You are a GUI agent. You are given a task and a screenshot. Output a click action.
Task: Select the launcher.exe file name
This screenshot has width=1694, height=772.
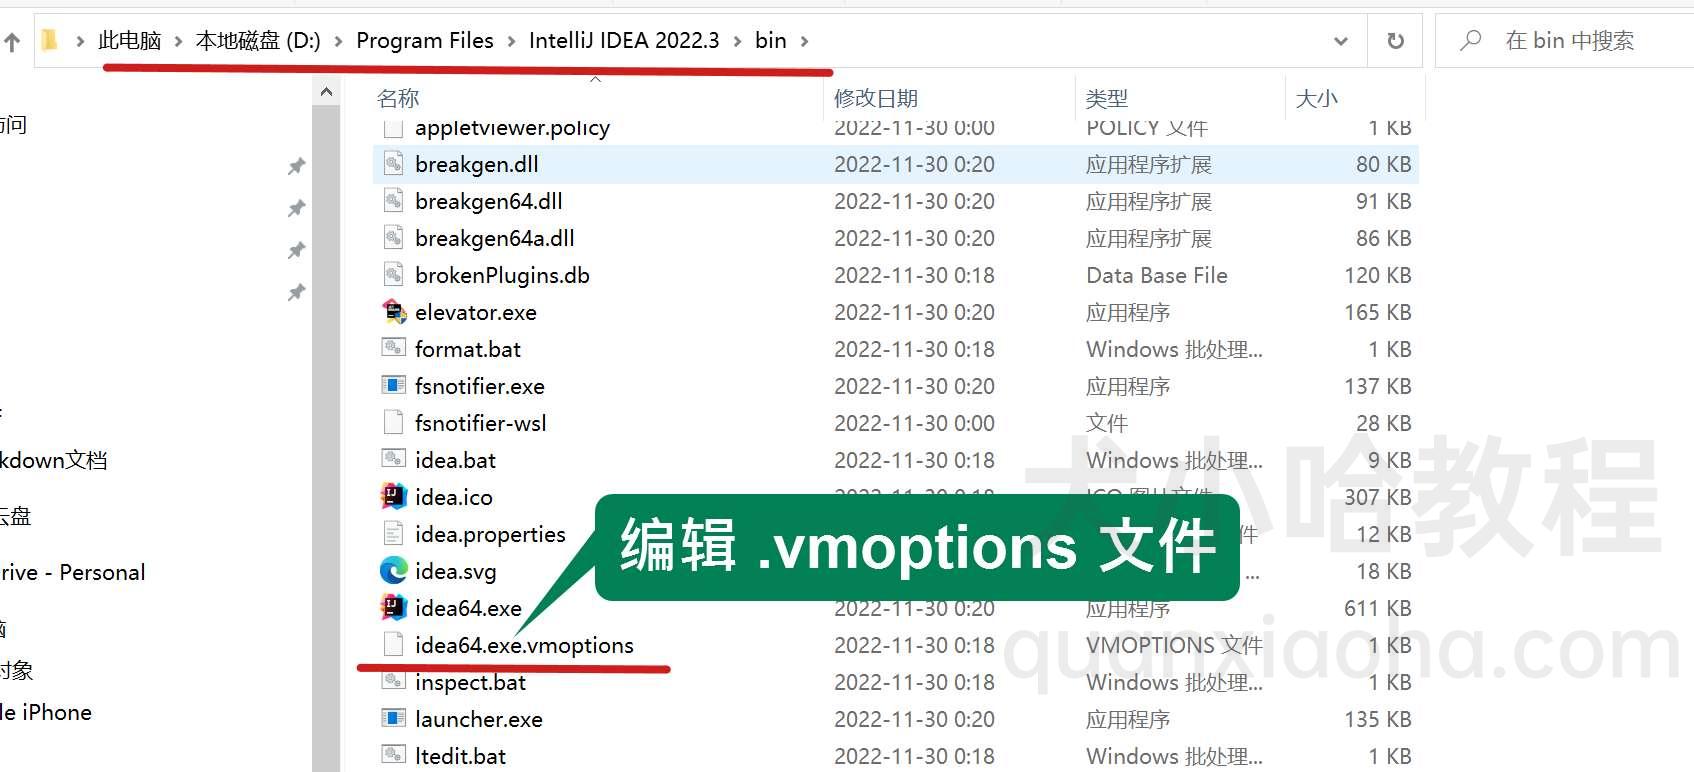[478, 719]
